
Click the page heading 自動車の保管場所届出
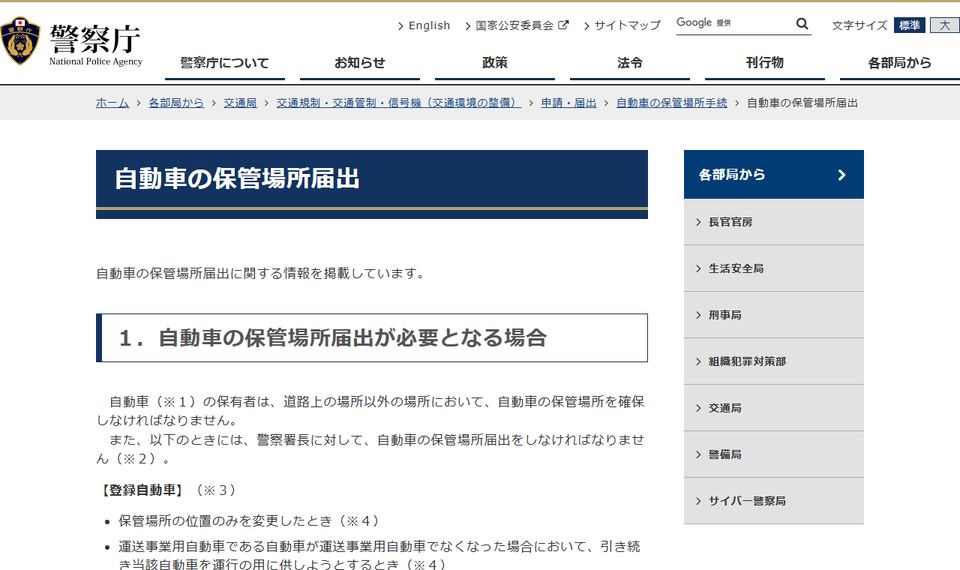click(x=237, y=179)
